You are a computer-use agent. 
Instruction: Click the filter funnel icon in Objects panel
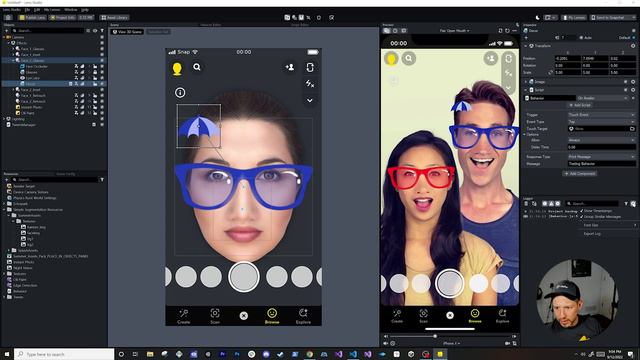point(102,31)
